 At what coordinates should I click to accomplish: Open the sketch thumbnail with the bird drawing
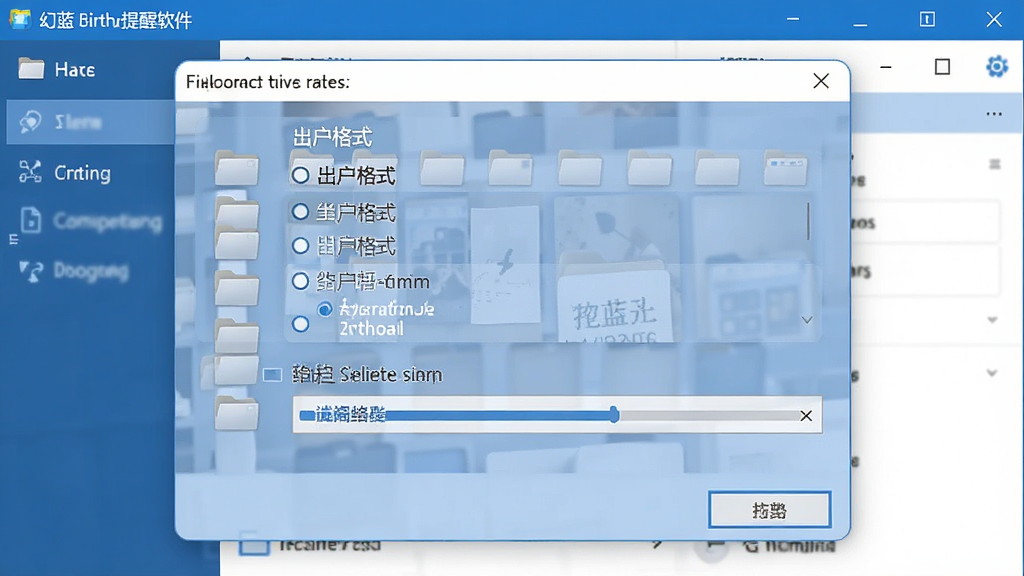(505, 264)
